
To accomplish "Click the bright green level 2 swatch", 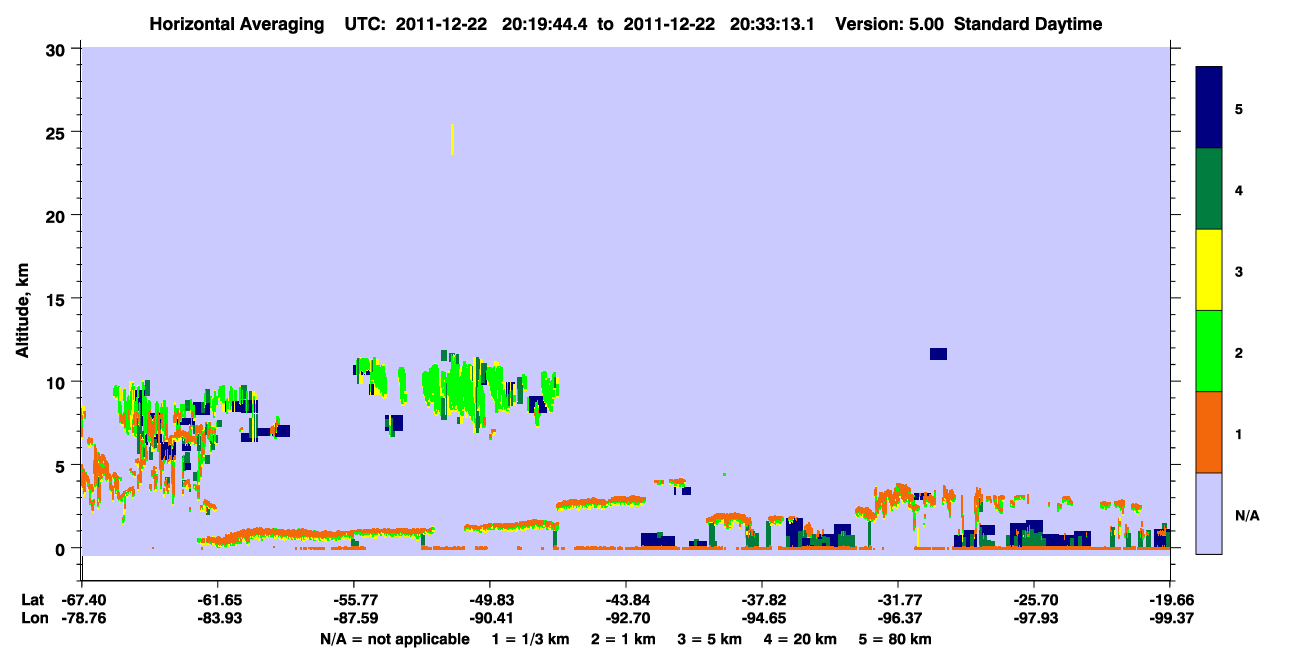I will [1209, 351].
